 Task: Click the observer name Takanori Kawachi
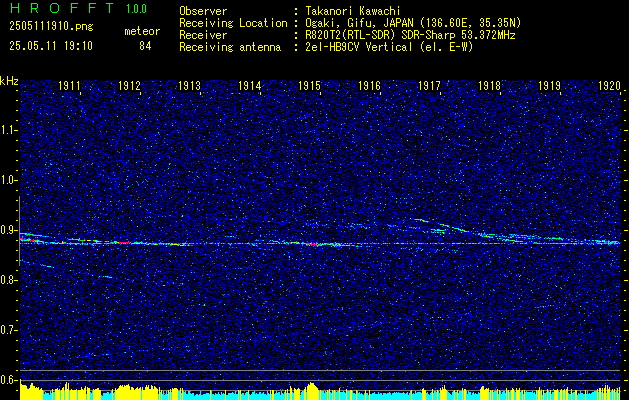pos(353,11)
